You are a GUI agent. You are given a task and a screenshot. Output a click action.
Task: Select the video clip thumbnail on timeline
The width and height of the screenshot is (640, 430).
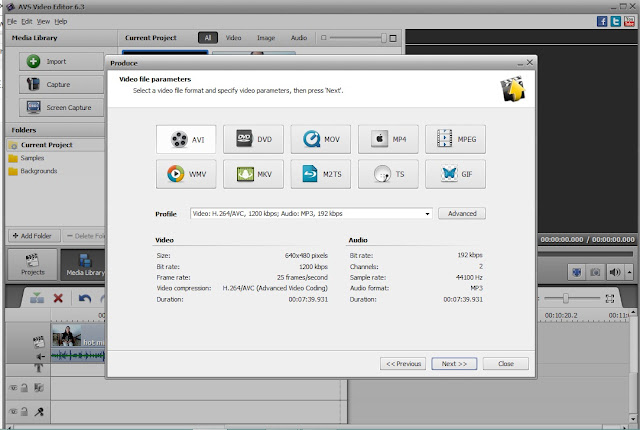67,335
